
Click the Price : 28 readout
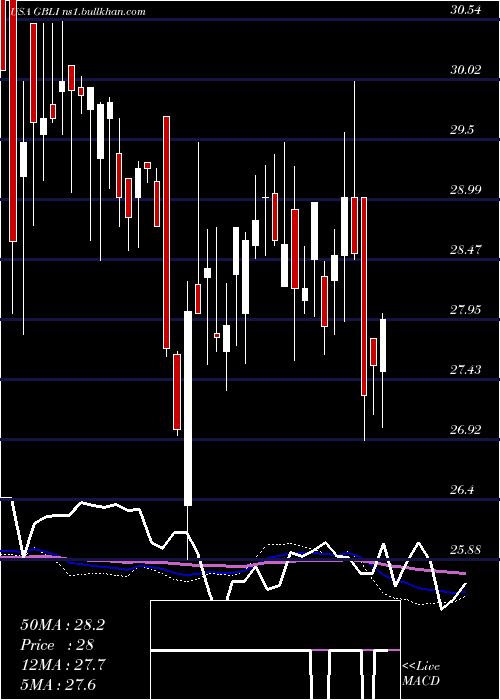(x=57, y=645)
